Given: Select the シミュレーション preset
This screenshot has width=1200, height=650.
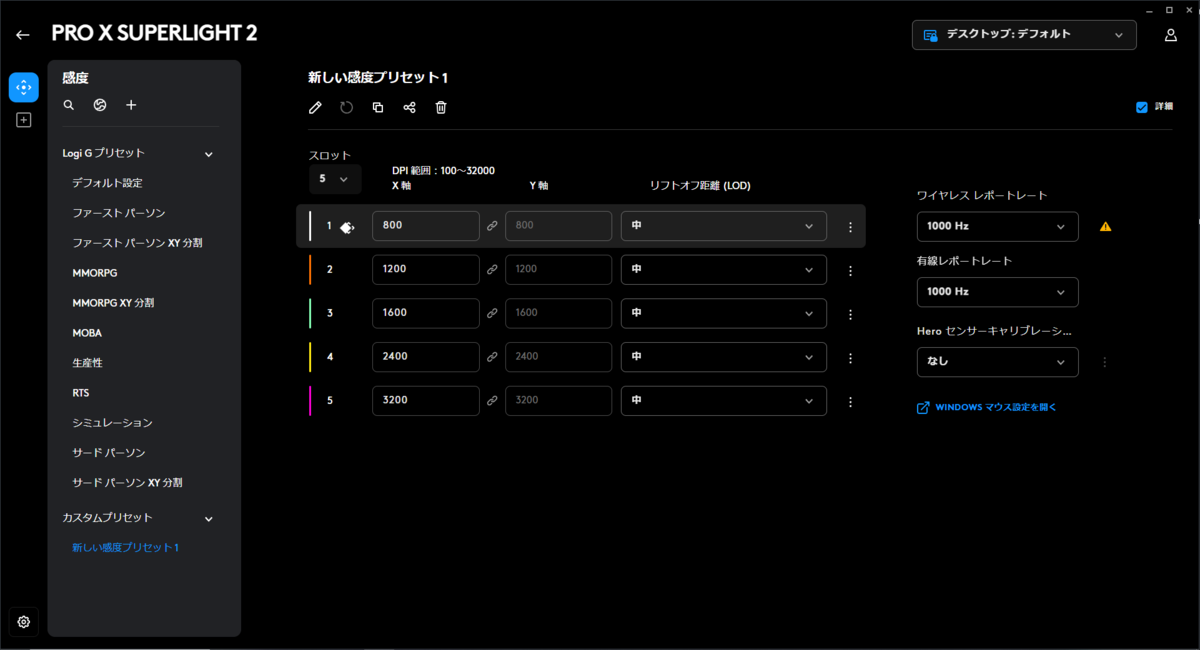Looking at the screenshot, I should coord(112,423).
